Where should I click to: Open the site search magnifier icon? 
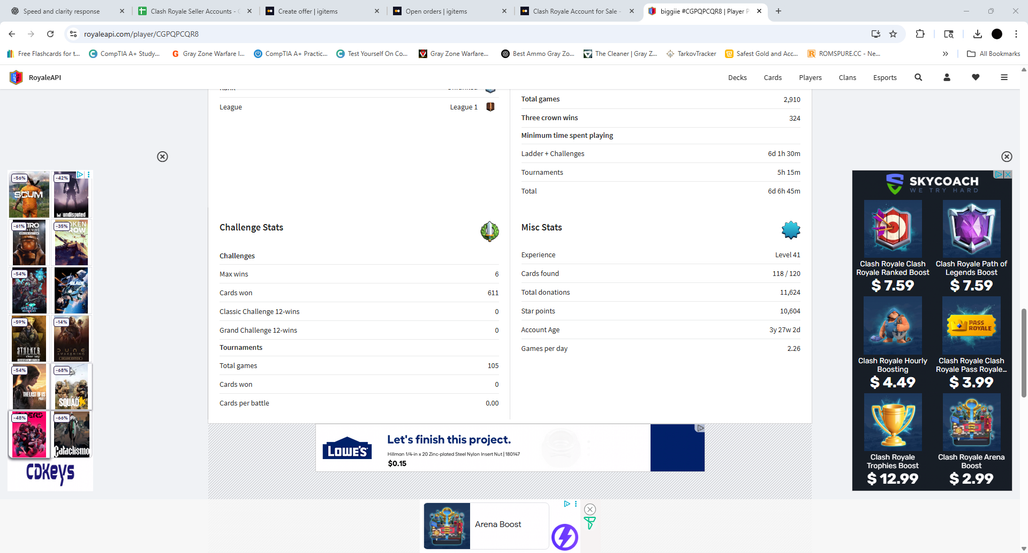coord(918,77)
